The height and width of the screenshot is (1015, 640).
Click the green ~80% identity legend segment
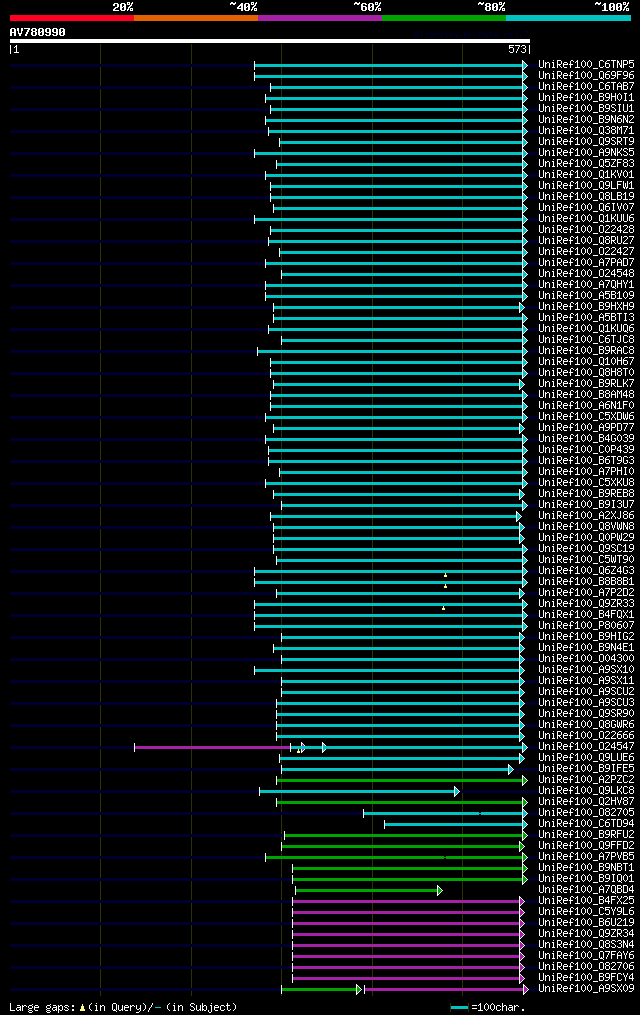444,18
